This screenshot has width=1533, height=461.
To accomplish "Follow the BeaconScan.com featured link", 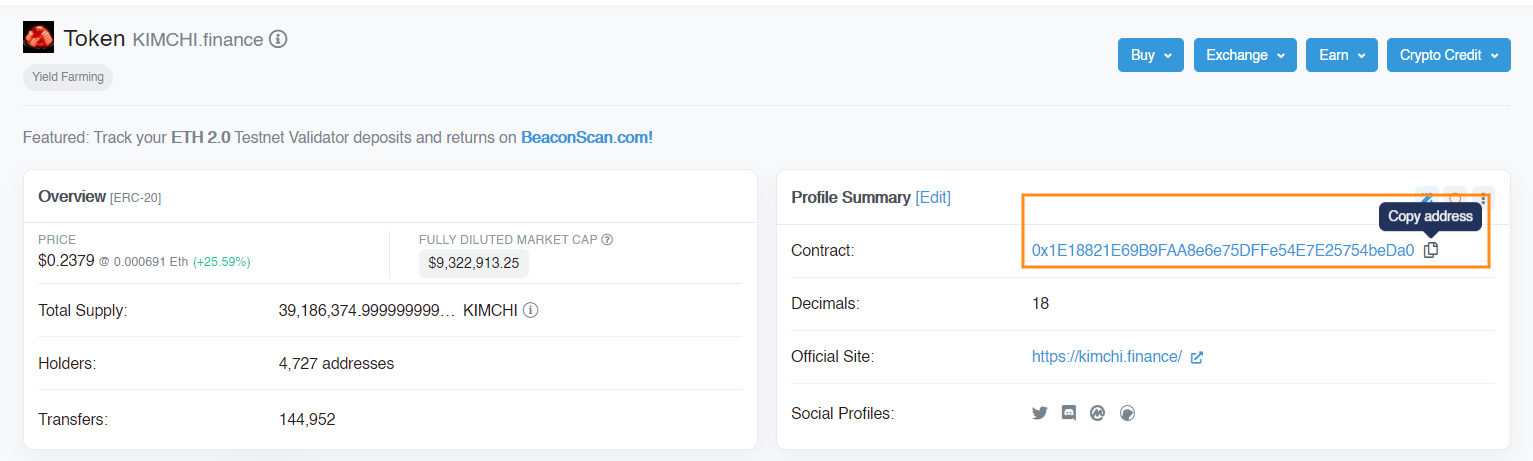I will pyautogui.click(x=587, y=137).
